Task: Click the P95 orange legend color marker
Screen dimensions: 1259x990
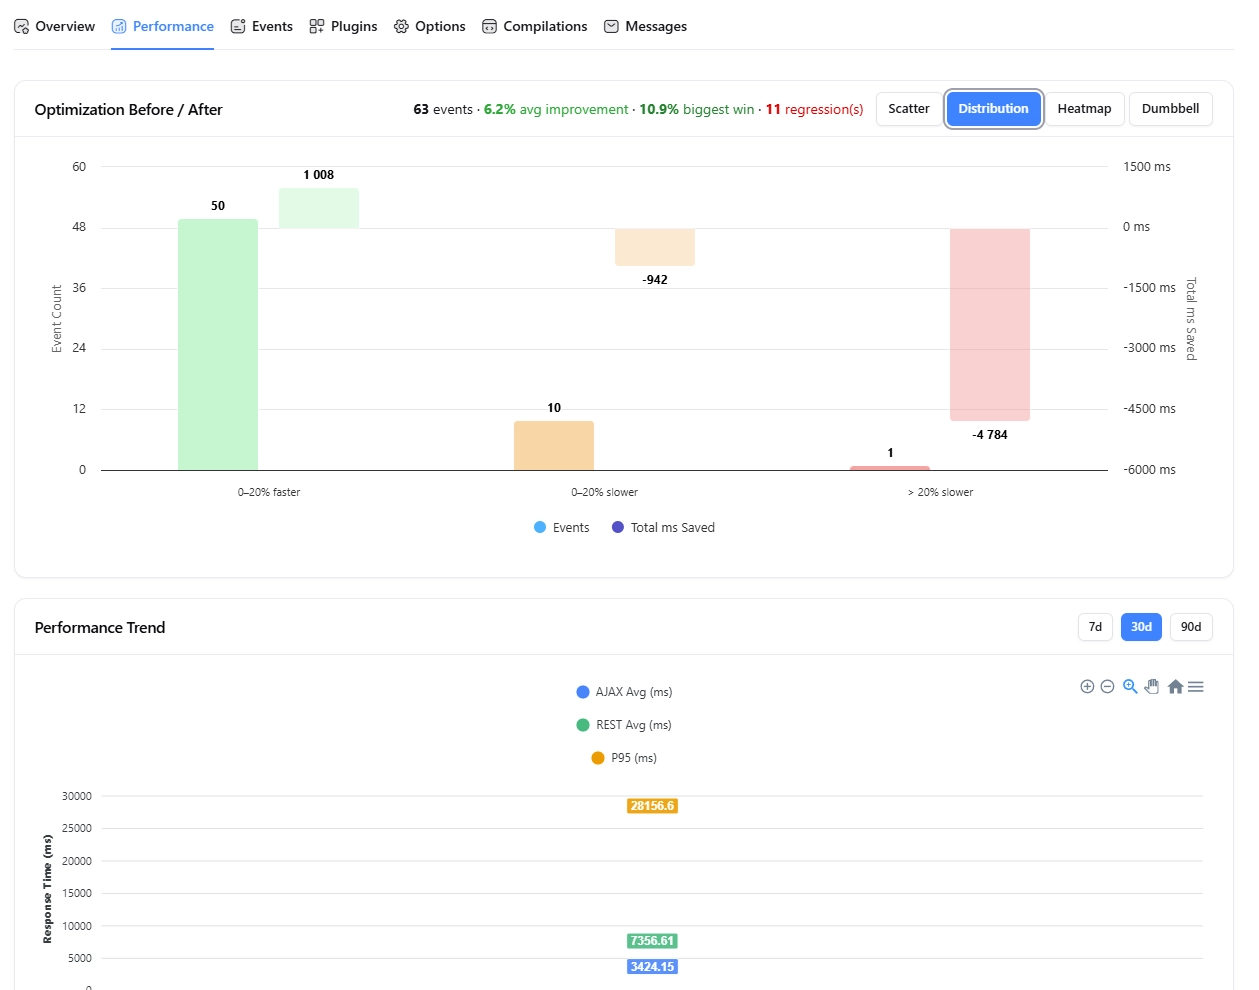Action: [x=598, y=758]
